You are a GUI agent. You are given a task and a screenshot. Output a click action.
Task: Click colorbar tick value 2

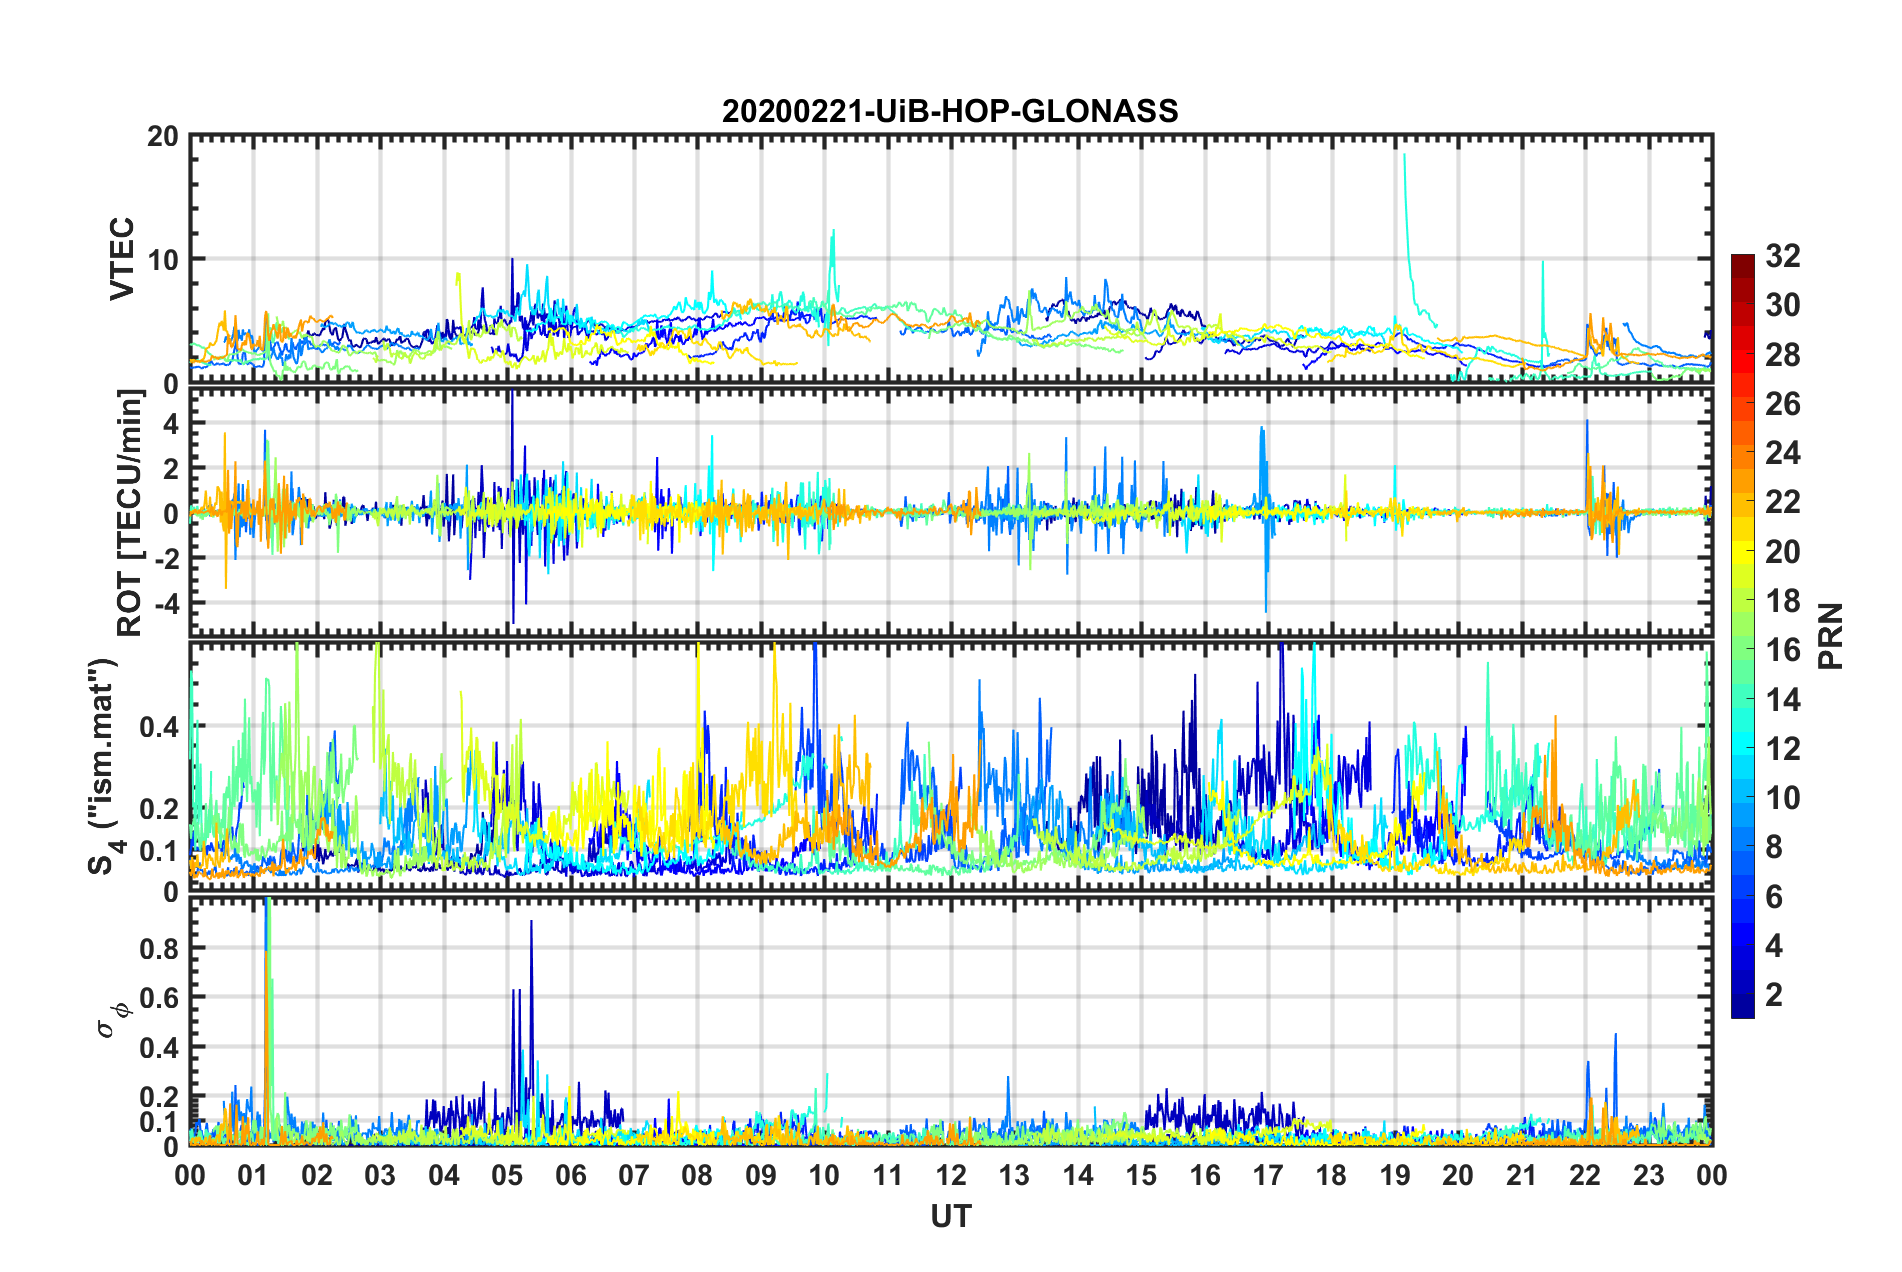[1774, 994]
